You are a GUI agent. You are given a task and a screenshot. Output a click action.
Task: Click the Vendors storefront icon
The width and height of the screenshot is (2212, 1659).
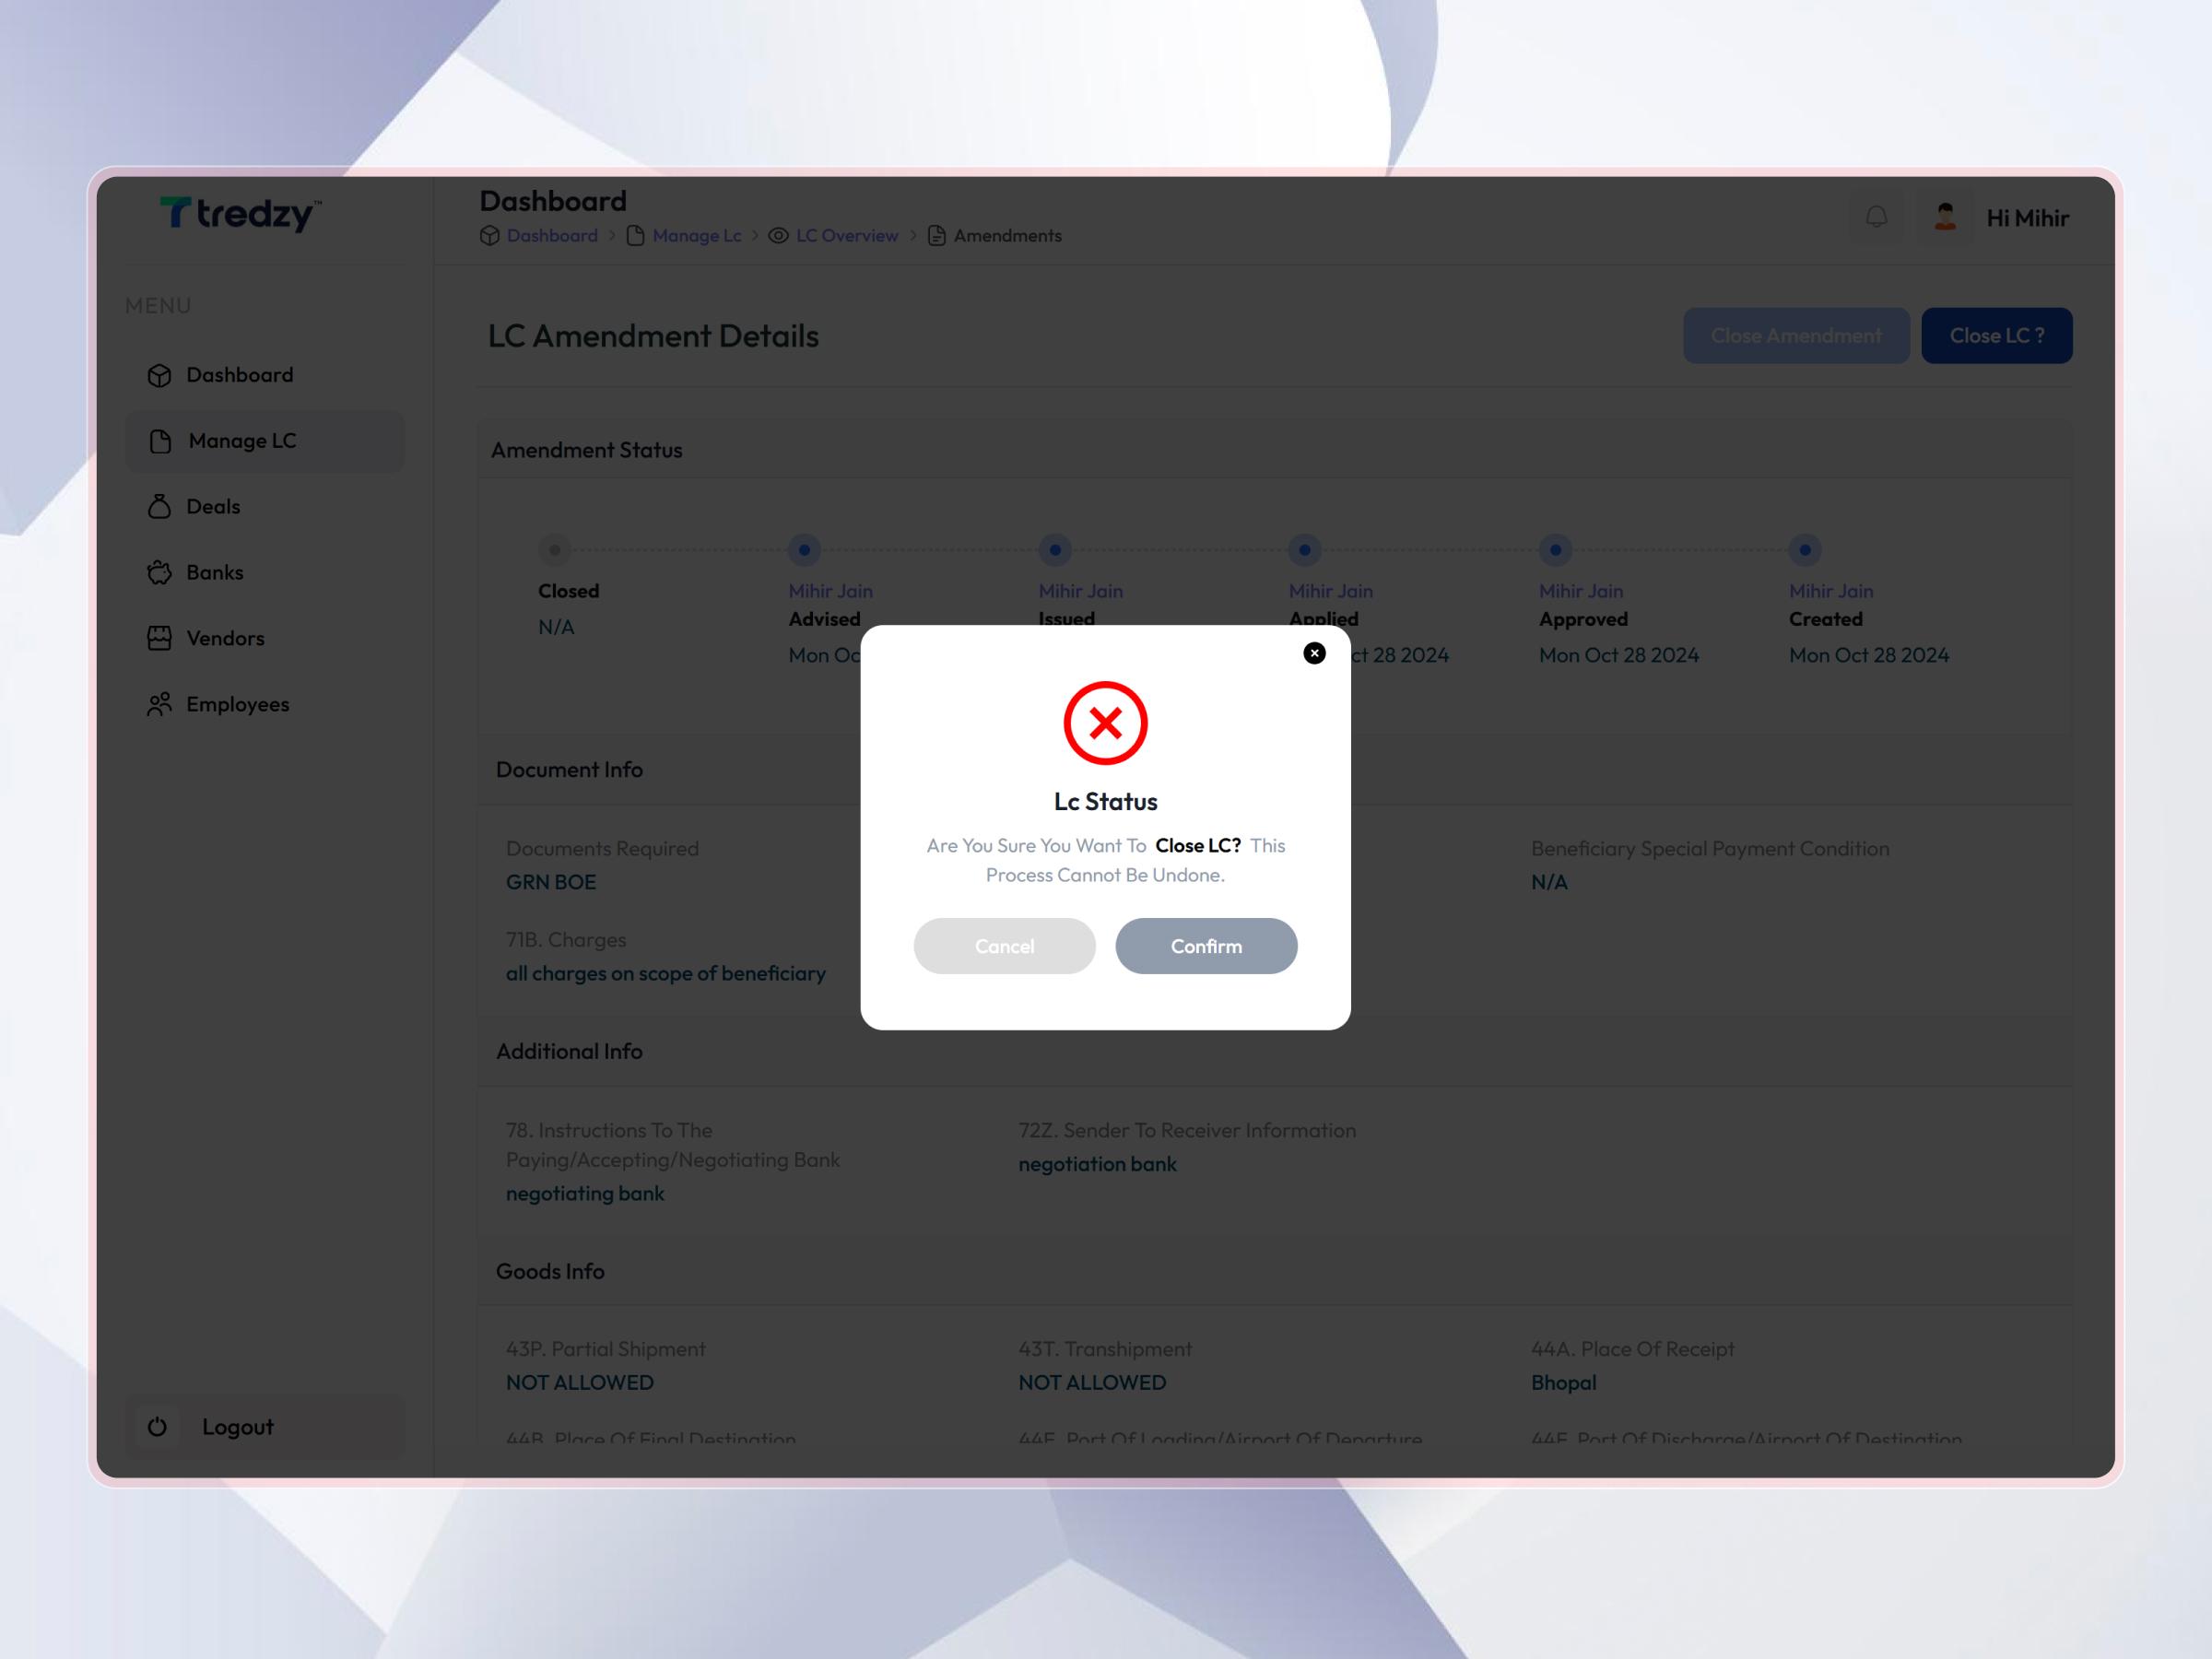160,638
